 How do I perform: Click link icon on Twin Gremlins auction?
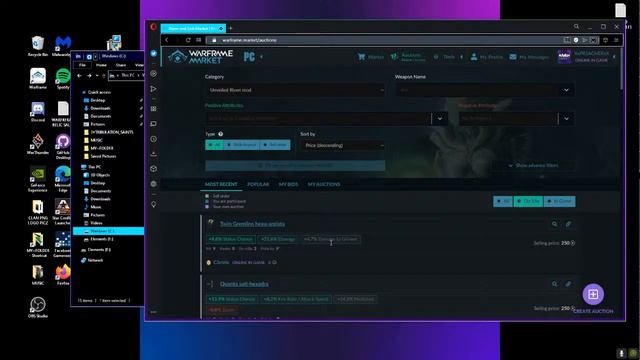(568, 224)
